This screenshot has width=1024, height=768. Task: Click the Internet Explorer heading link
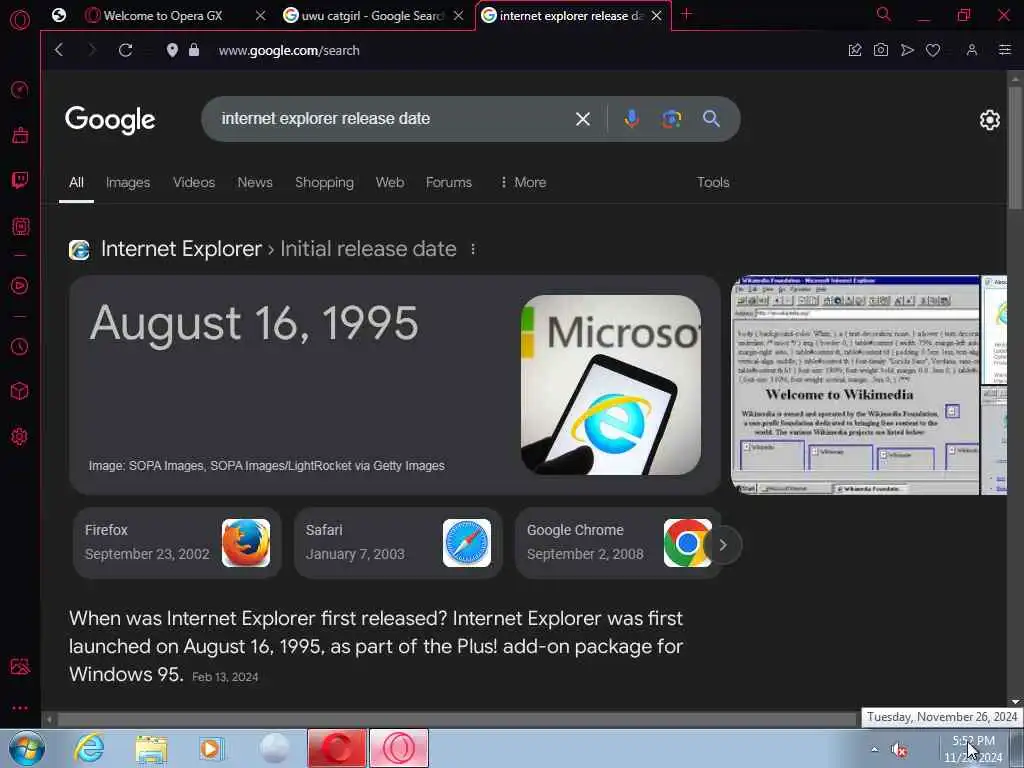(x=182, y=249)
